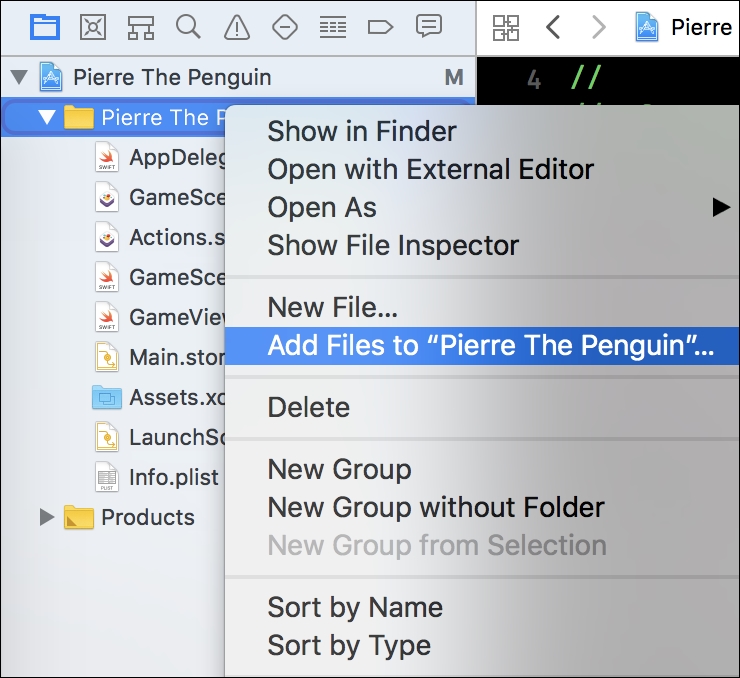Go forward with the right chevron
This screenshot has height=678, width=740.
click(598, 27)
